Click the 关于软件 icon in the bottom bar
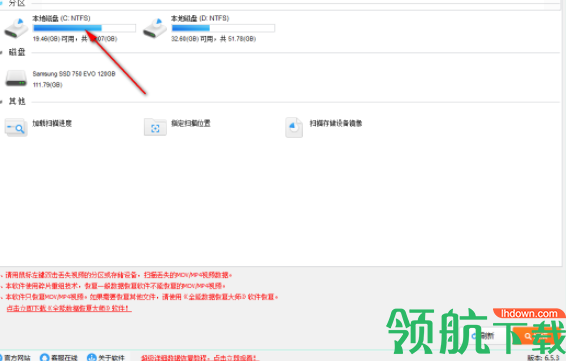 (92, 358)
